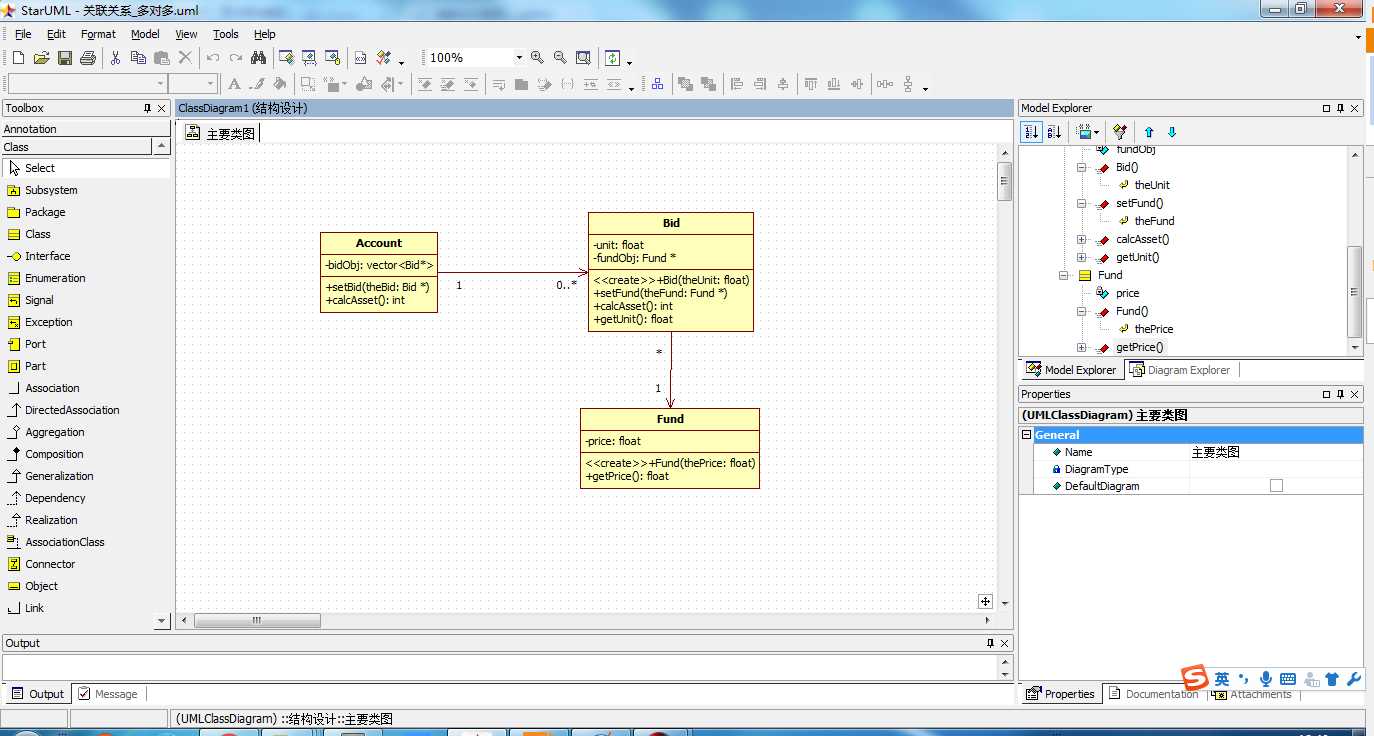Select the Generalization tool in Toolbox
Viewport: 1374px width, 736px height.
(59, 476)
